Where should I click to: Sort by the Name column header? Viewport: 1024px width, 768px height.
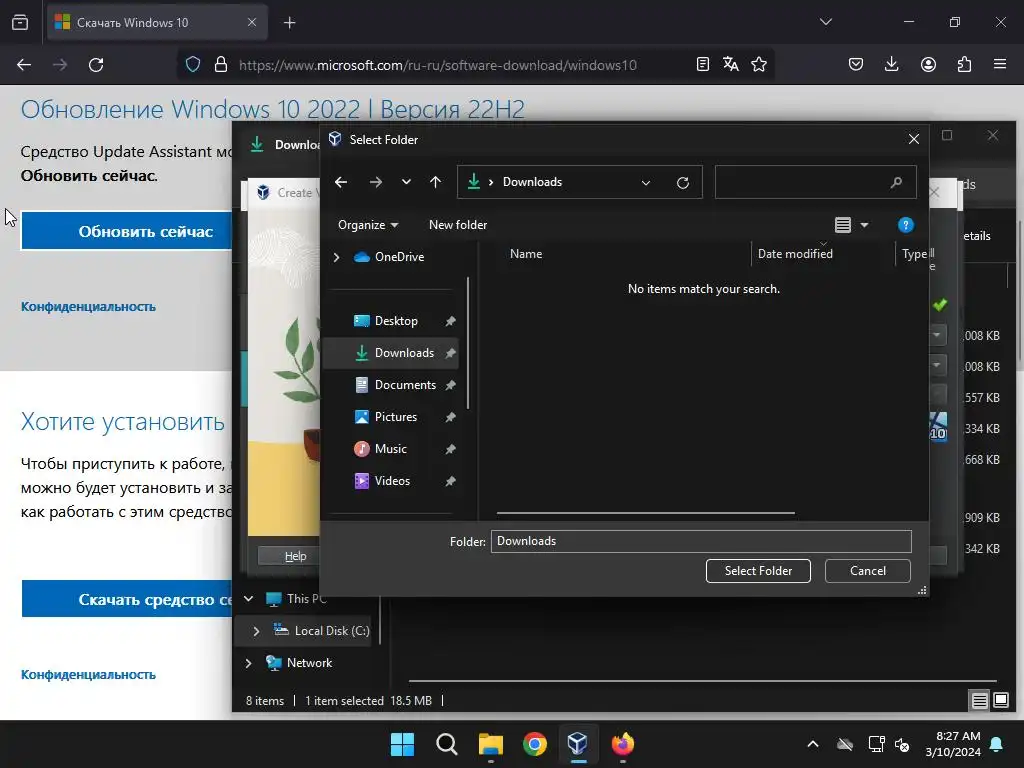click(x=526, y=254)
